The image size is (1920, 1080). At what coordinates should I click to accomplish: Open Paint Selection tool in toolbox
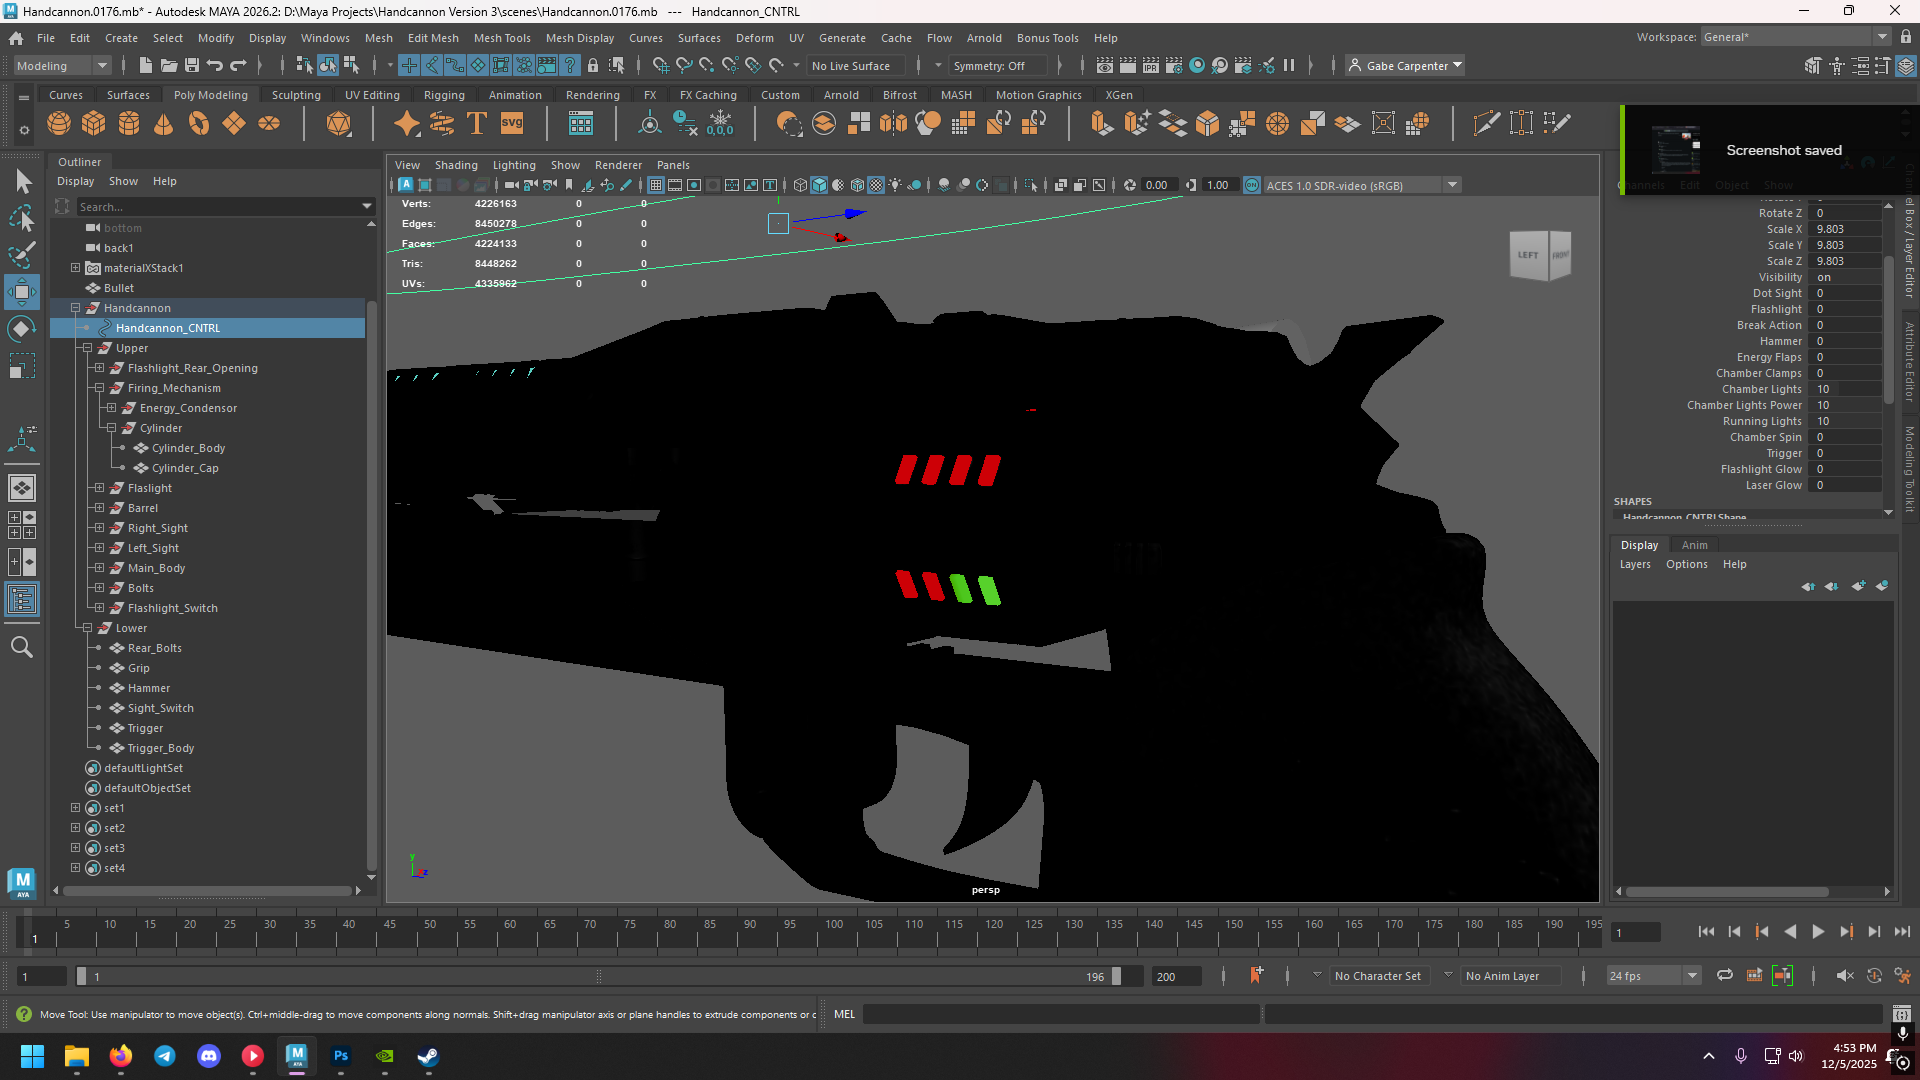pyautogui.click(x=22, y=254)
